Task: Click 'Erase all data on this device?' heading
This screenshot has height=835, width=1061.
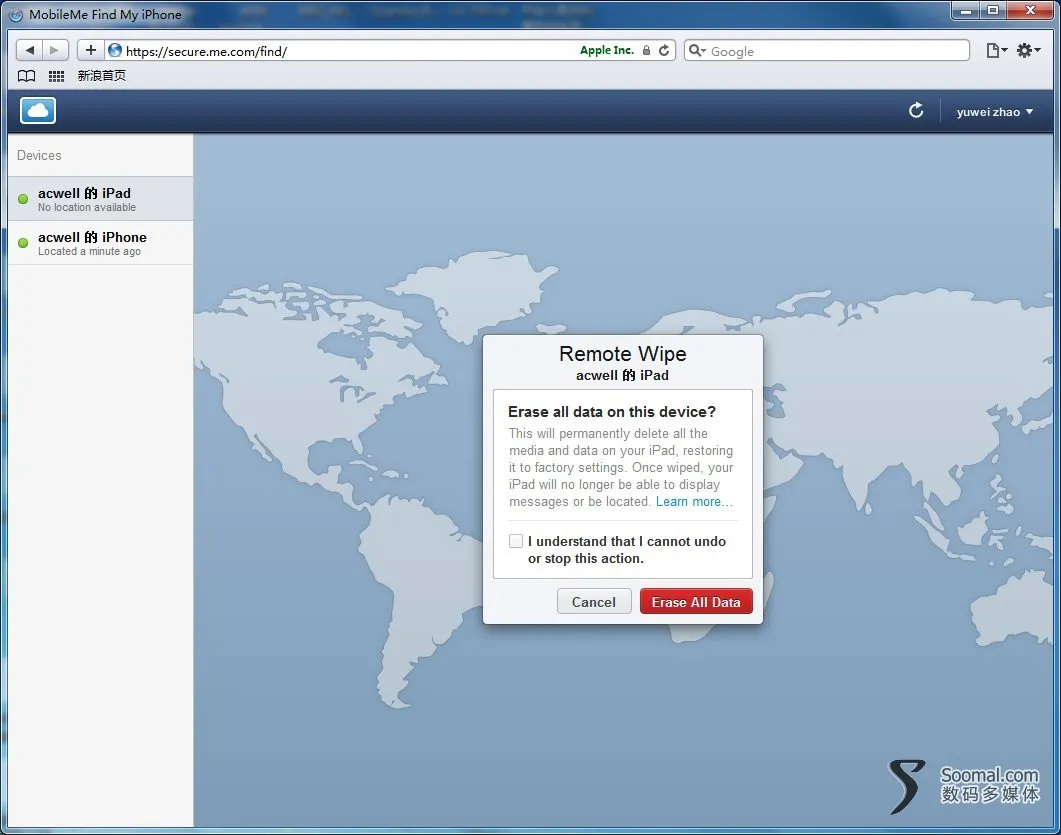Action: click(612, 411)
